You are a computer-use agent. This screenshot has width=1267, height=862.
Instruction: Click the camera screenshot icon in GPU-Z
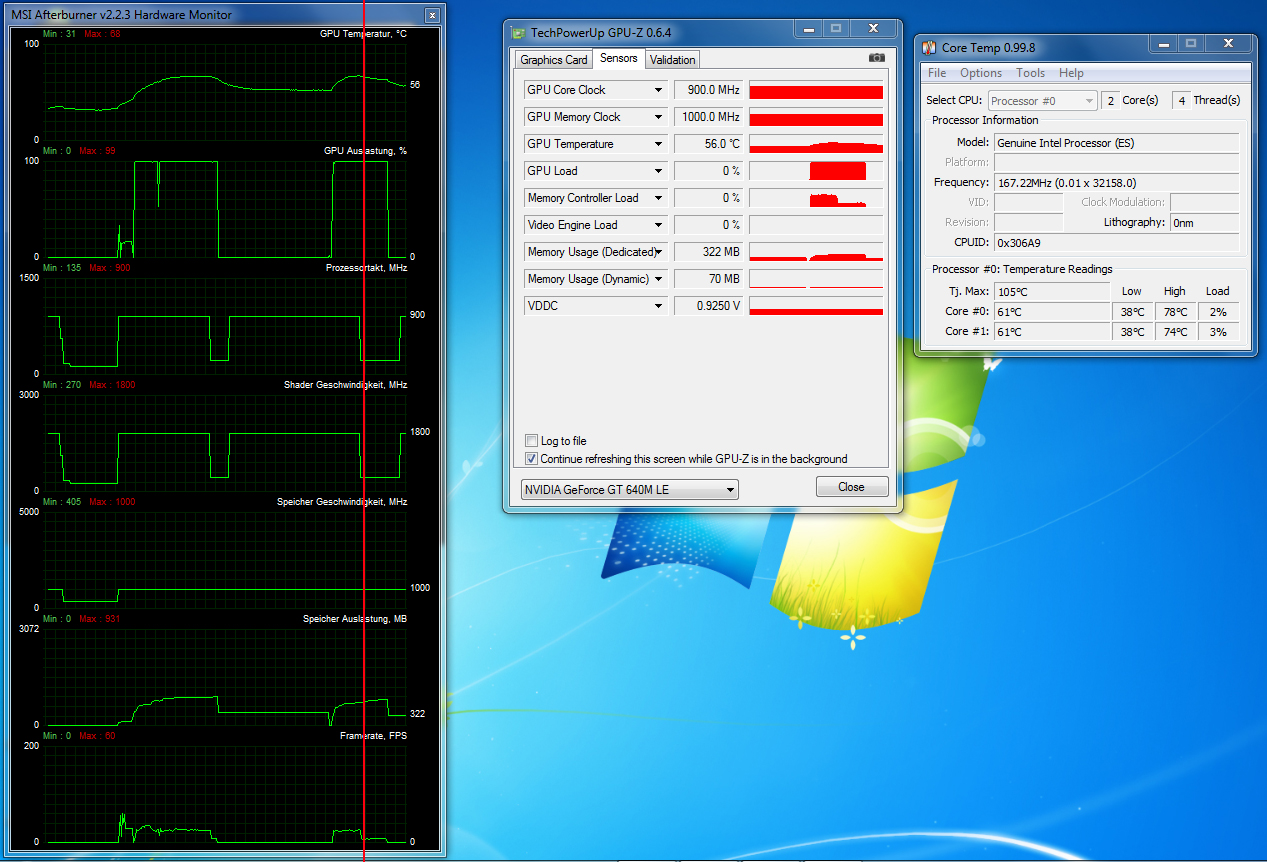click(877, 59)
